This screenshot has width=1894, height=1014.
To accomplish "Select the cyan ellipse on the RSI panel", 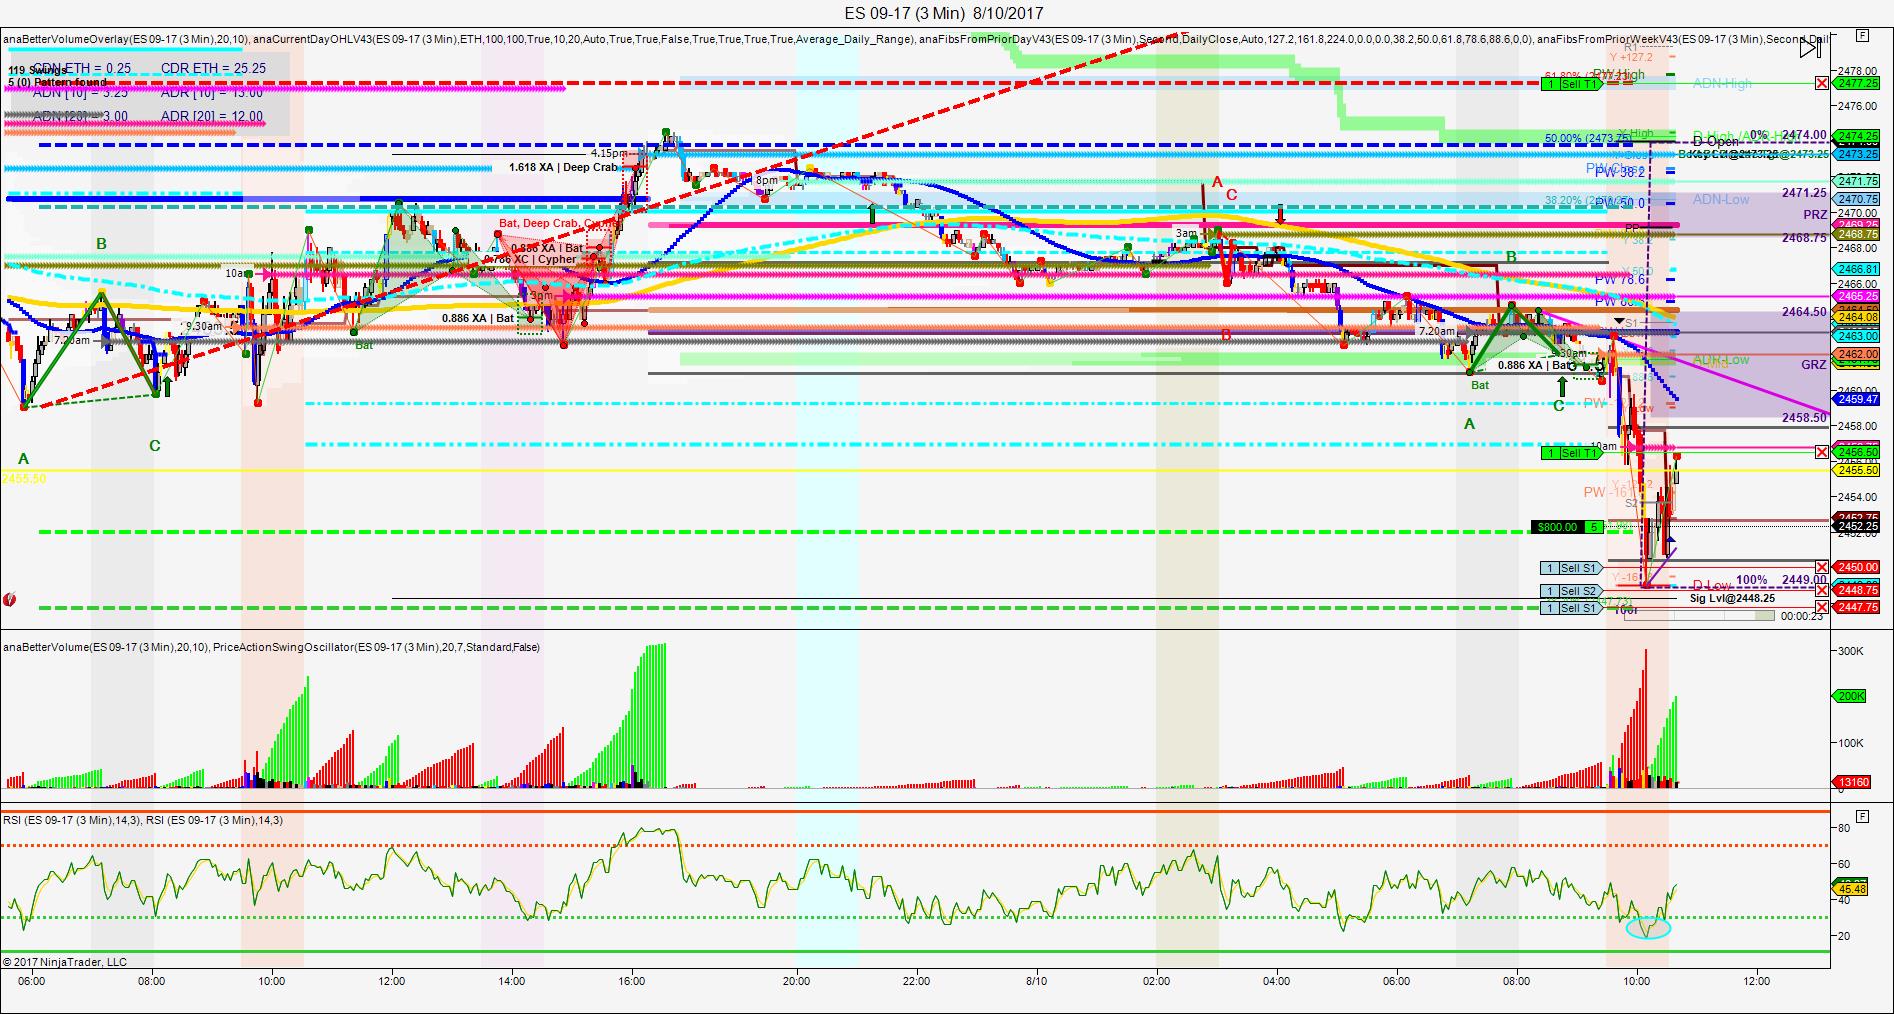I will 1648,927.
